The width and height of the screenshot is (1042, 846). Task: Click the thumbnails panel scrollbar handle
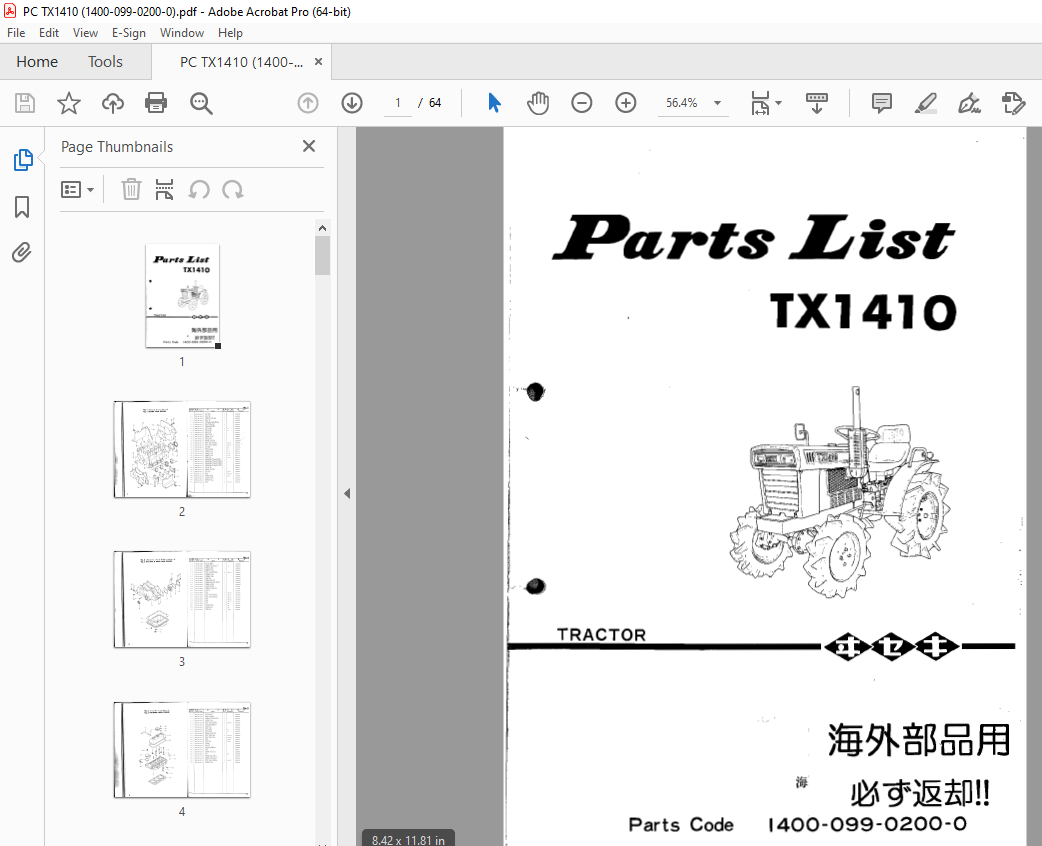click(x=322, y=256)
